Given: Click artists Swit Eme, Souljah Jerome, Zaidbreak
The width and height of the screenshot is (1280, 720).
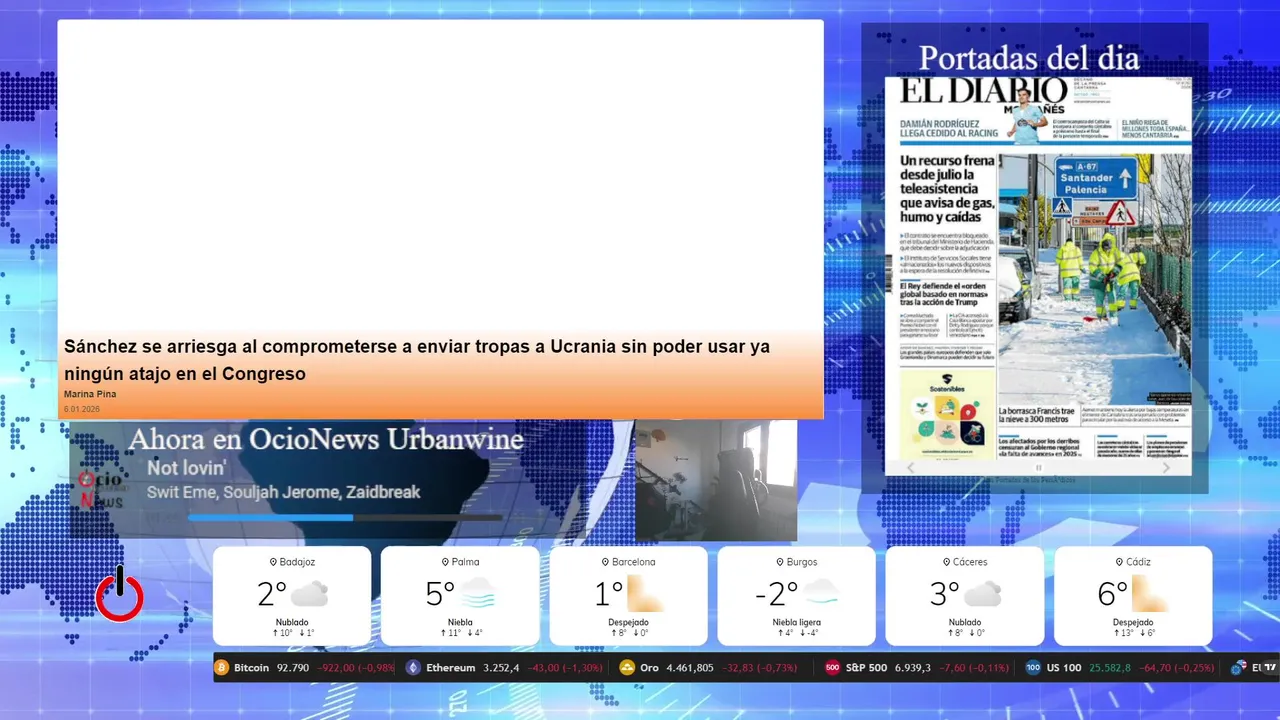Looking at the screenshot, I should tap(283, 492).
